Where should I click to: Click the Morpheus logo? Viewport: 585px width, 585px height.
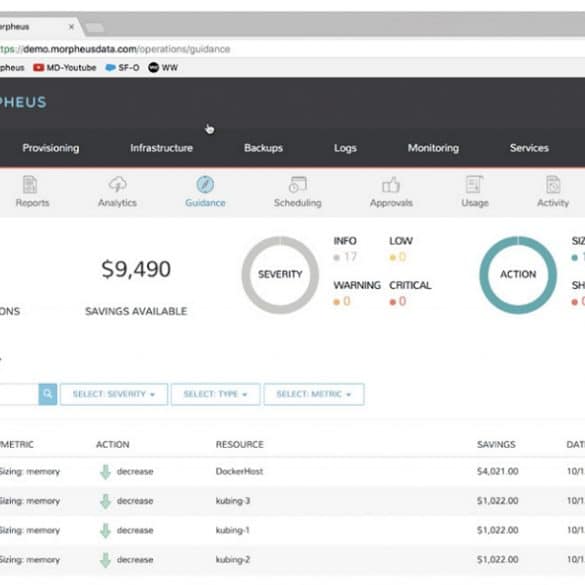click(23, 102)
